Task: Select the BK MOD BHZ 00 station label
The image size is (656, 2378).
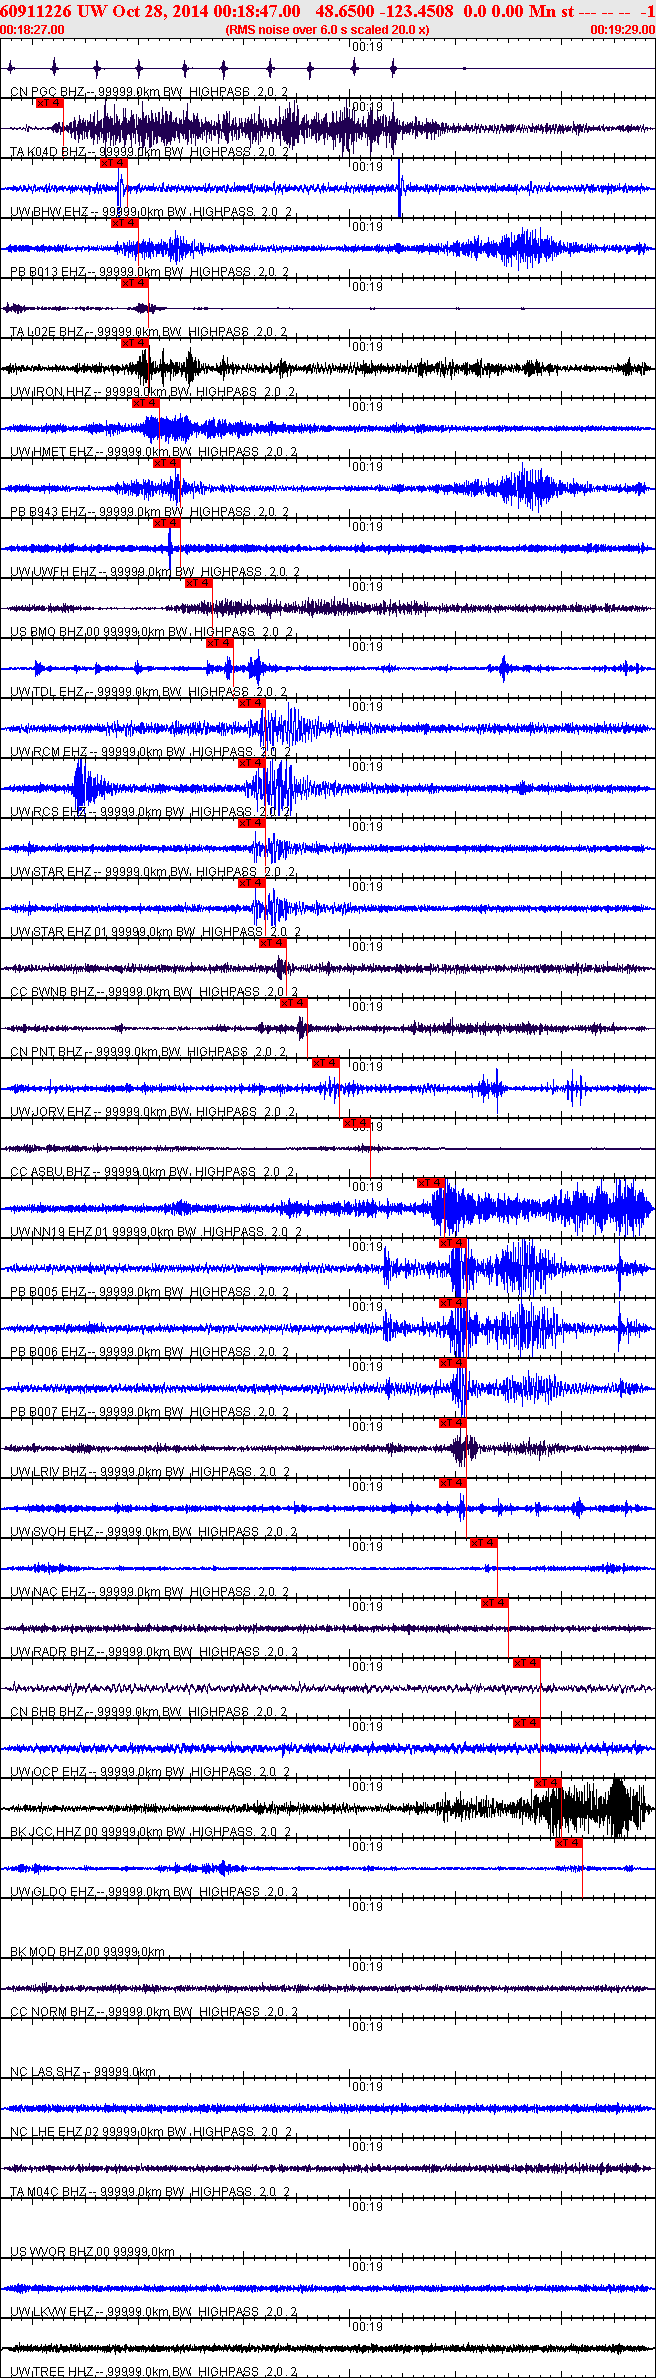Action: (x=87, y=1952)
